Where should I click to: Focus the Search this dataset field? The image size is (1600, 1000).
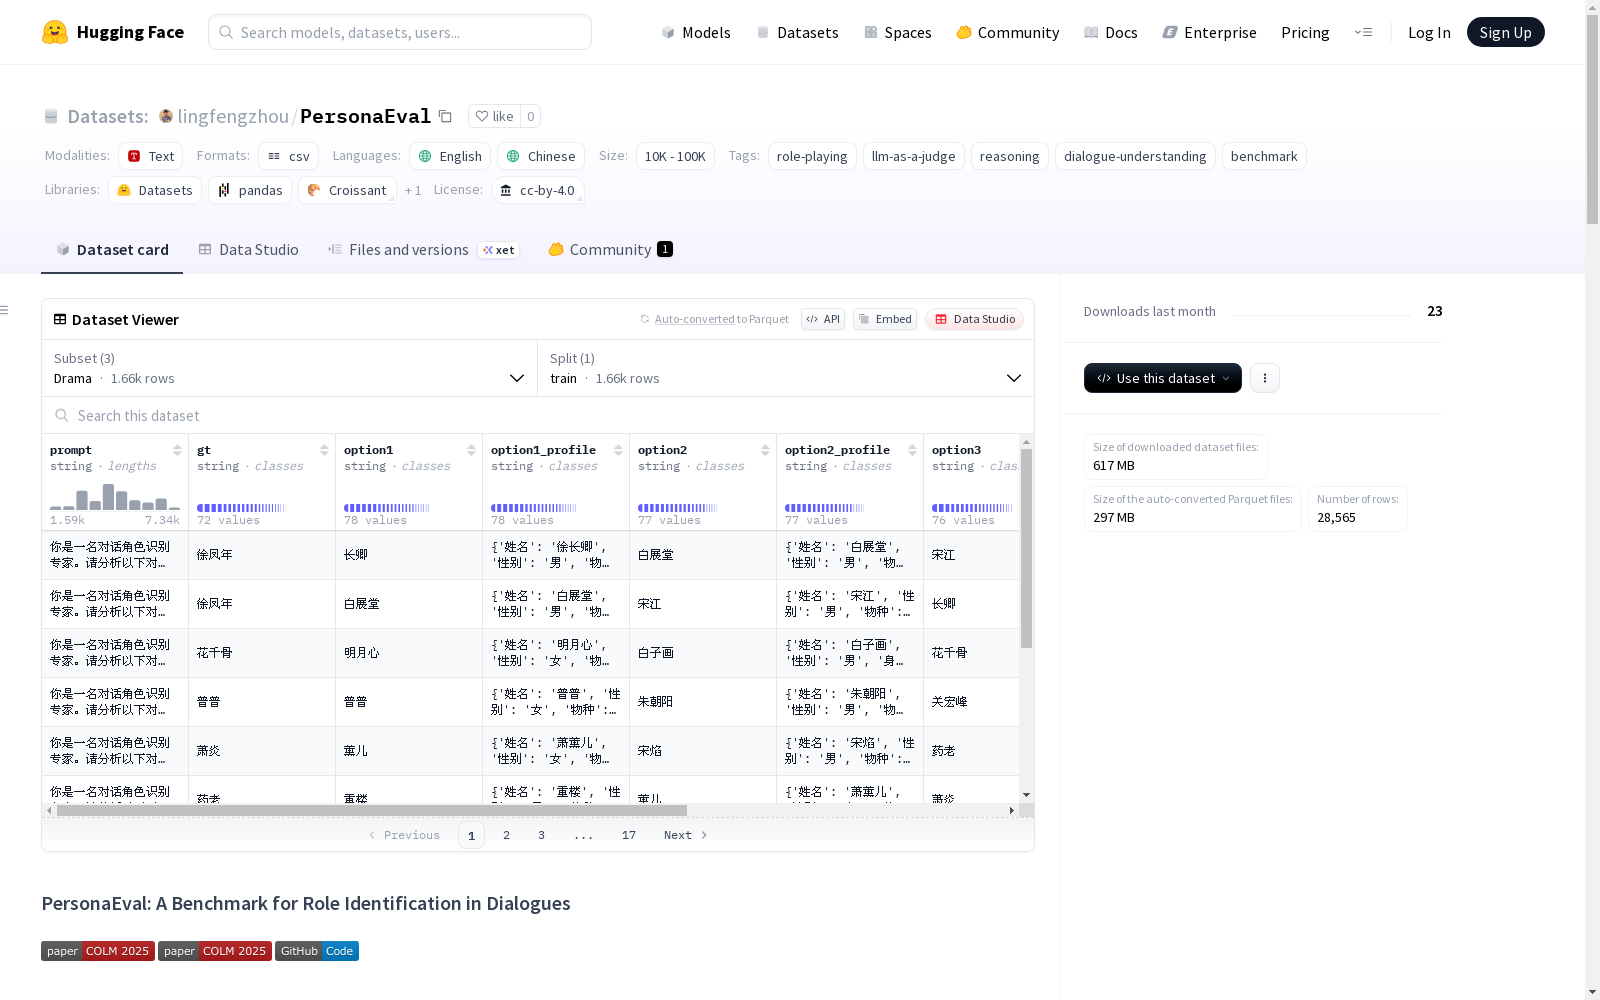coord(538,415)
